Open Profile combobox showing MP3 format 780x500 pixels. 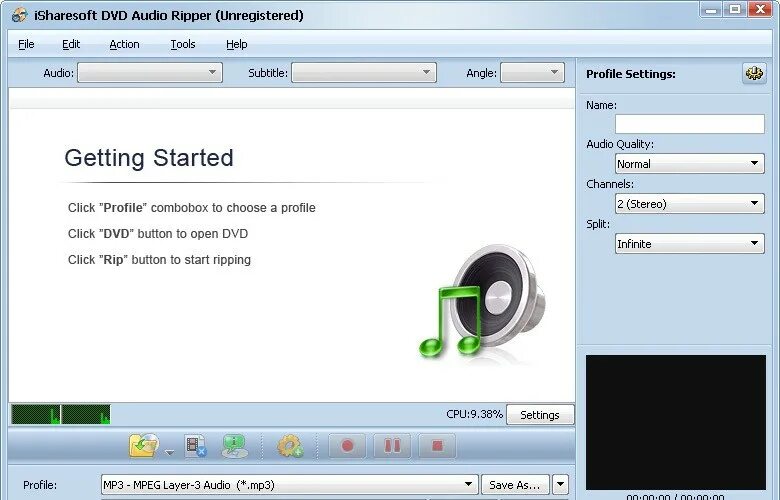point(290,485)
